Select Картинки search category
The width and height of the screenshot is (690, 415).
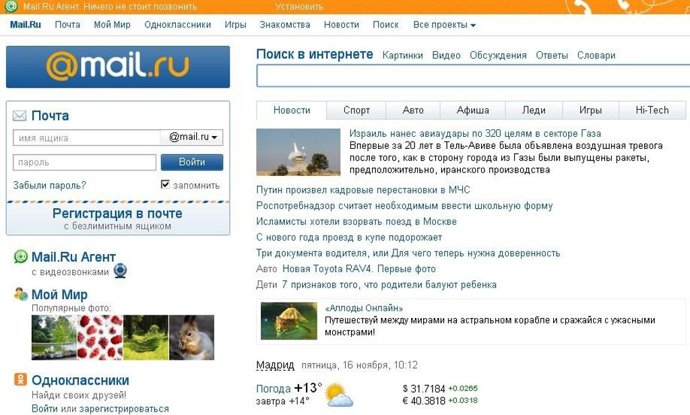[x=403, y=55]
